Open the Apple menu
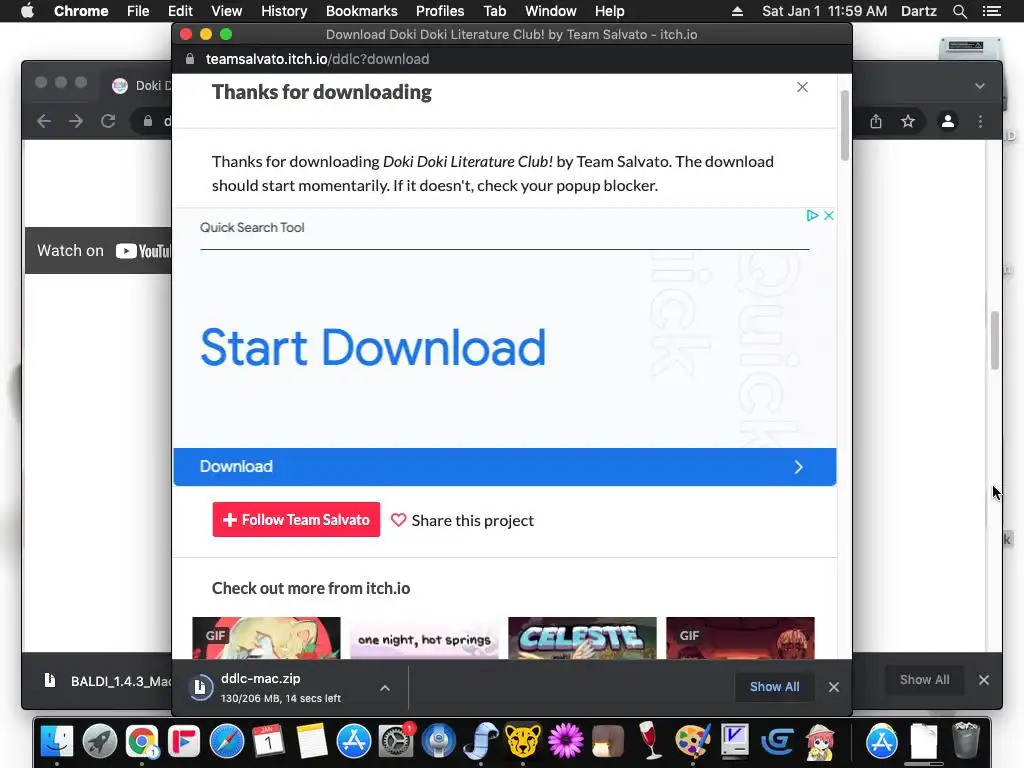1024x768 pixels. (27, 11)
